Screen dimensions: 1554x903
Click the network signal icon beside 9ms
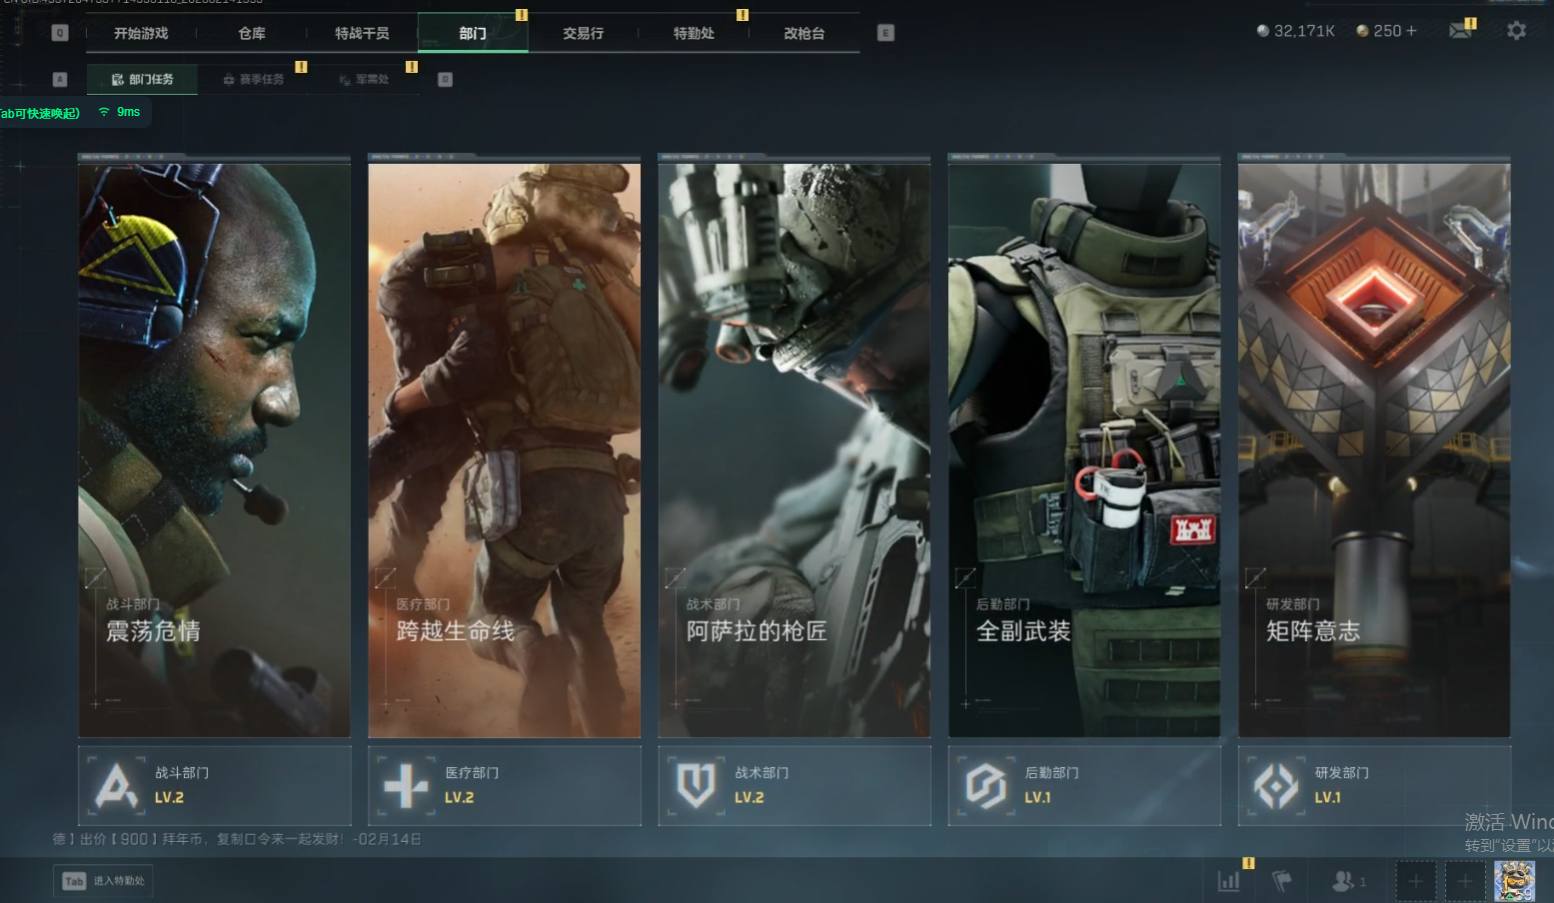[x=104, y=112]
